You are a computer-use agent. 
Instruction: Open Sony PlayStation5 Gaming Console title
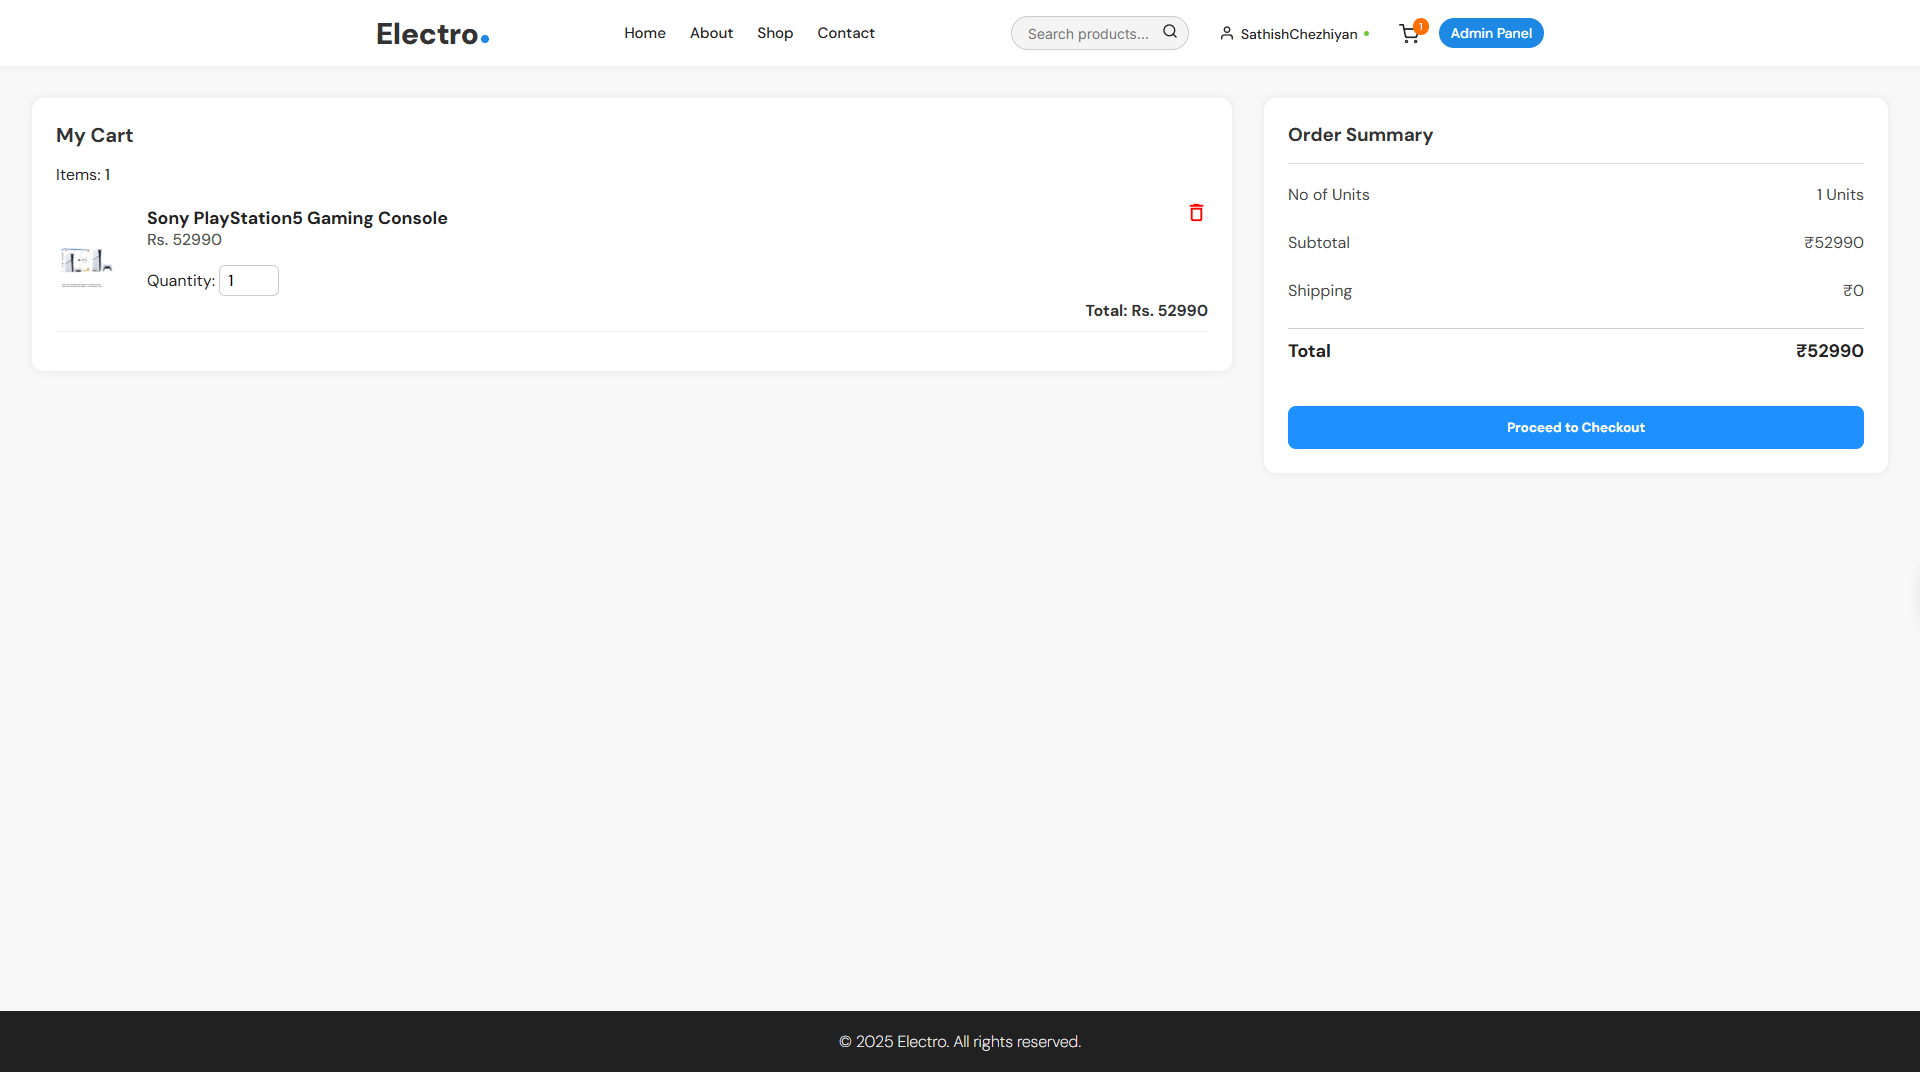pos(297,218)
